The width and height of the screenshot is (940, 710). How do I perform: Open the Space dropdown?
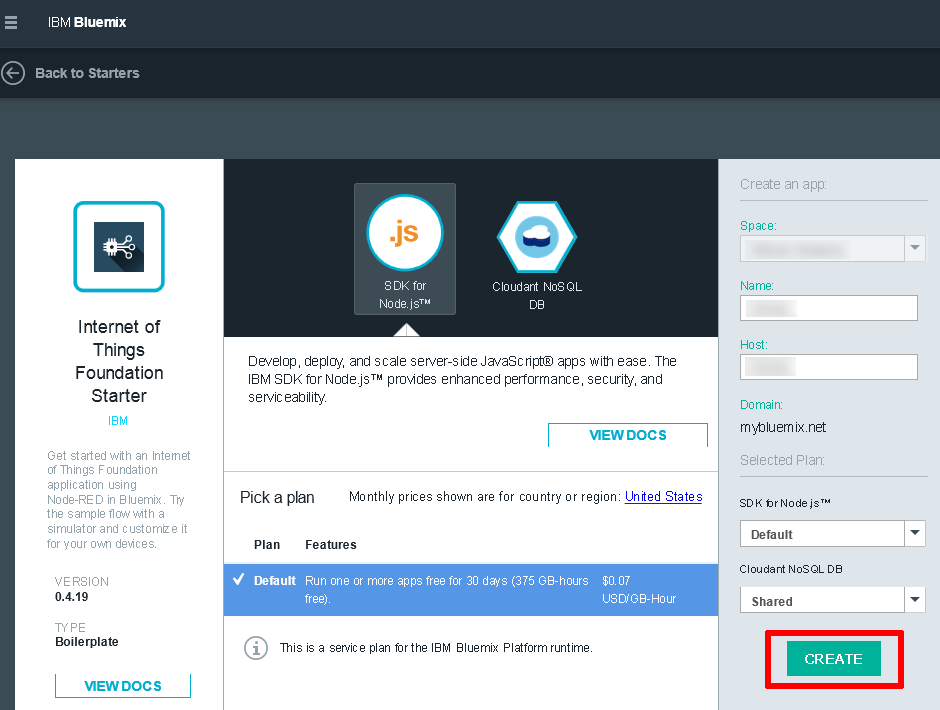833,248
